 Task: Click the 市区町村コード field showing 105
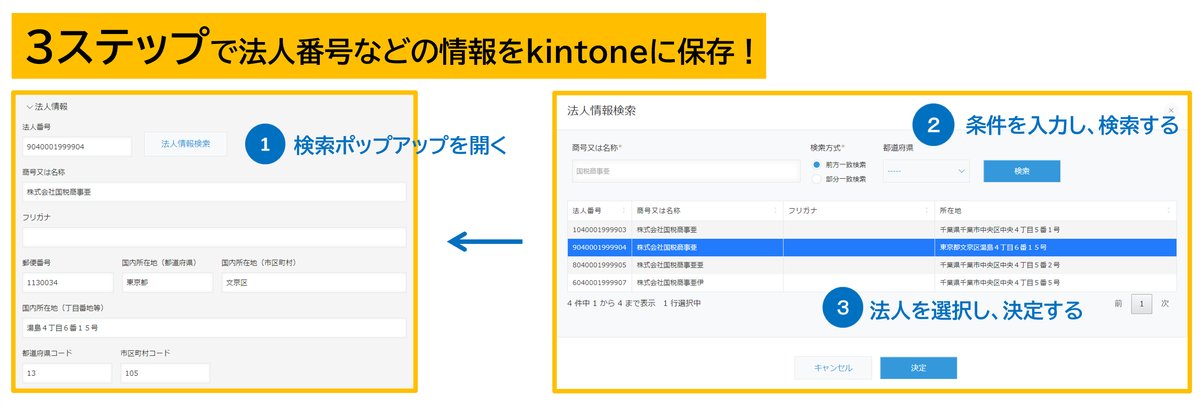click(165, 373)
